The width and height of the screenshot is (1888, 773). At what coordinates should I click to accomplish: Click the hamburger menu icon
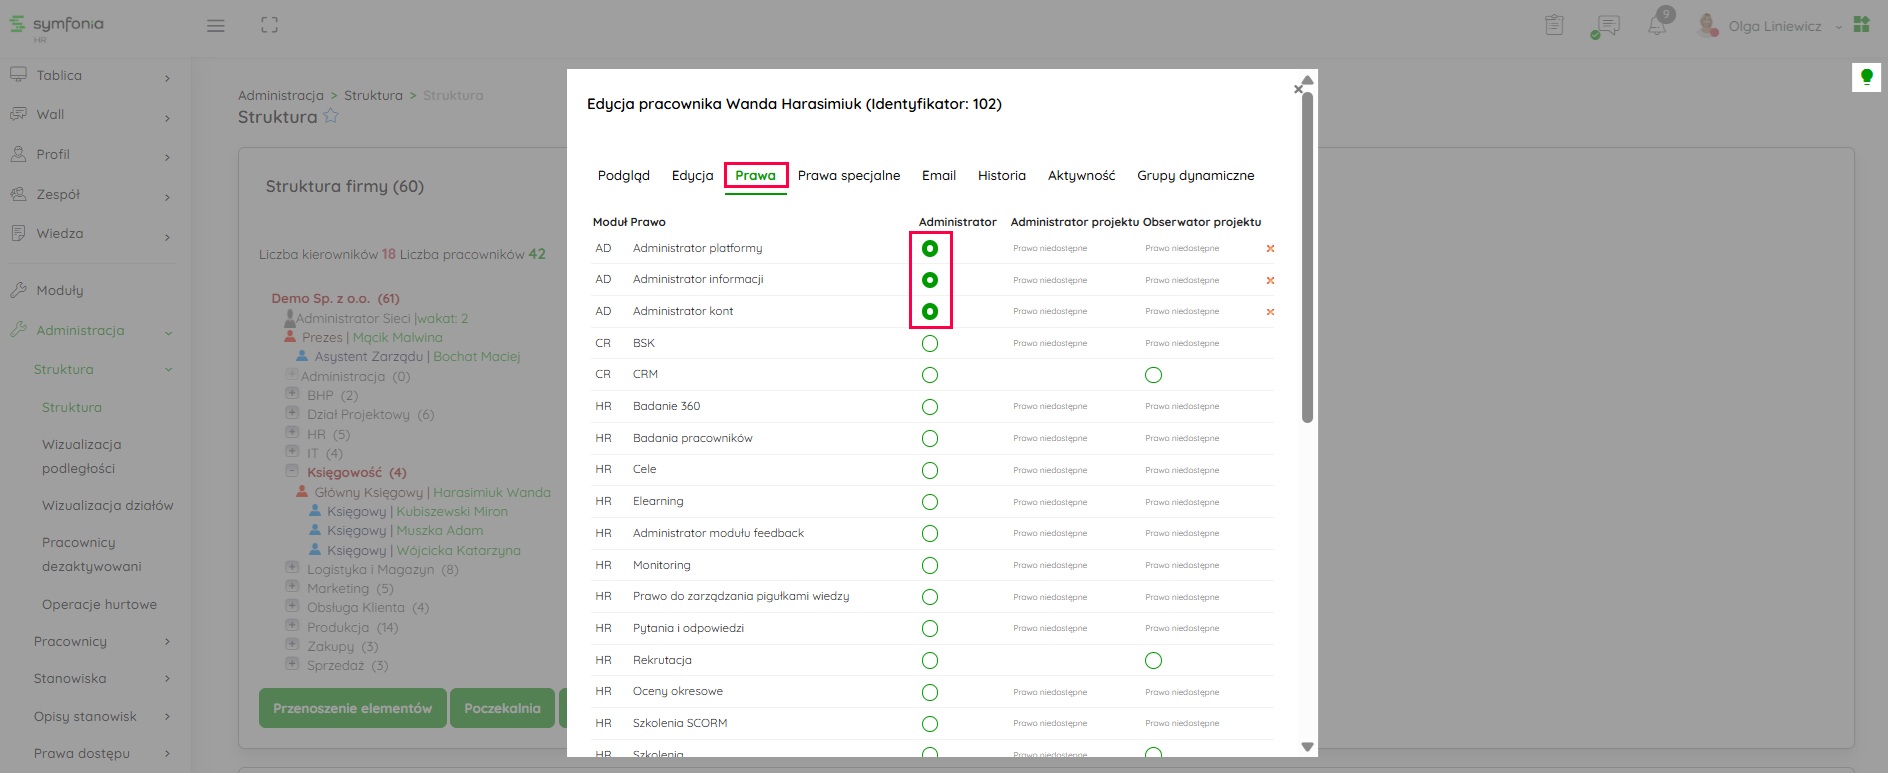[x=215, y=26]
